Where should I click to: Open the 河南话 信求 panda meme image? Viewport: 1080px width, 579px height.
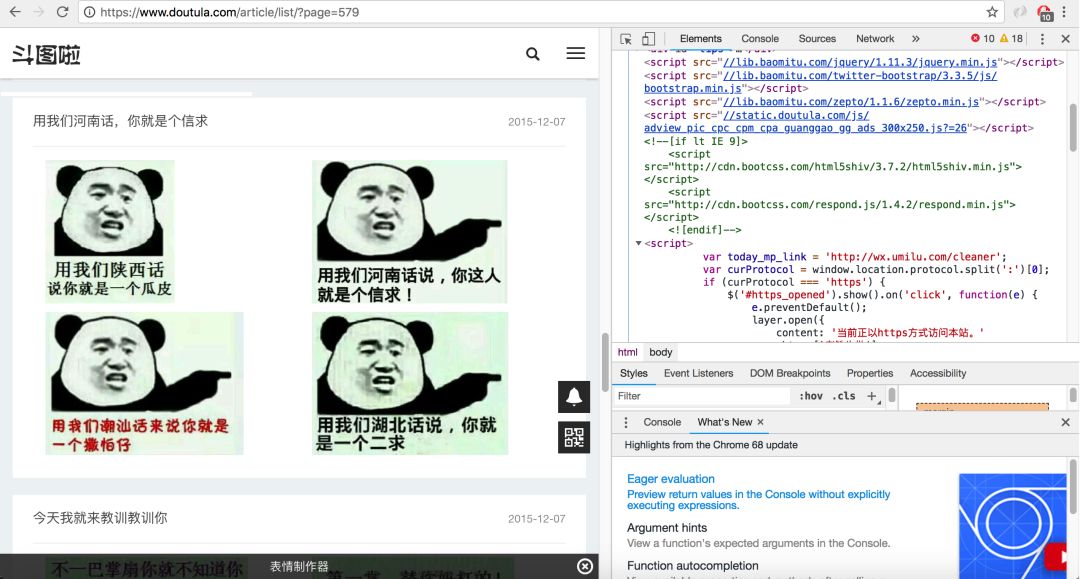409,231
